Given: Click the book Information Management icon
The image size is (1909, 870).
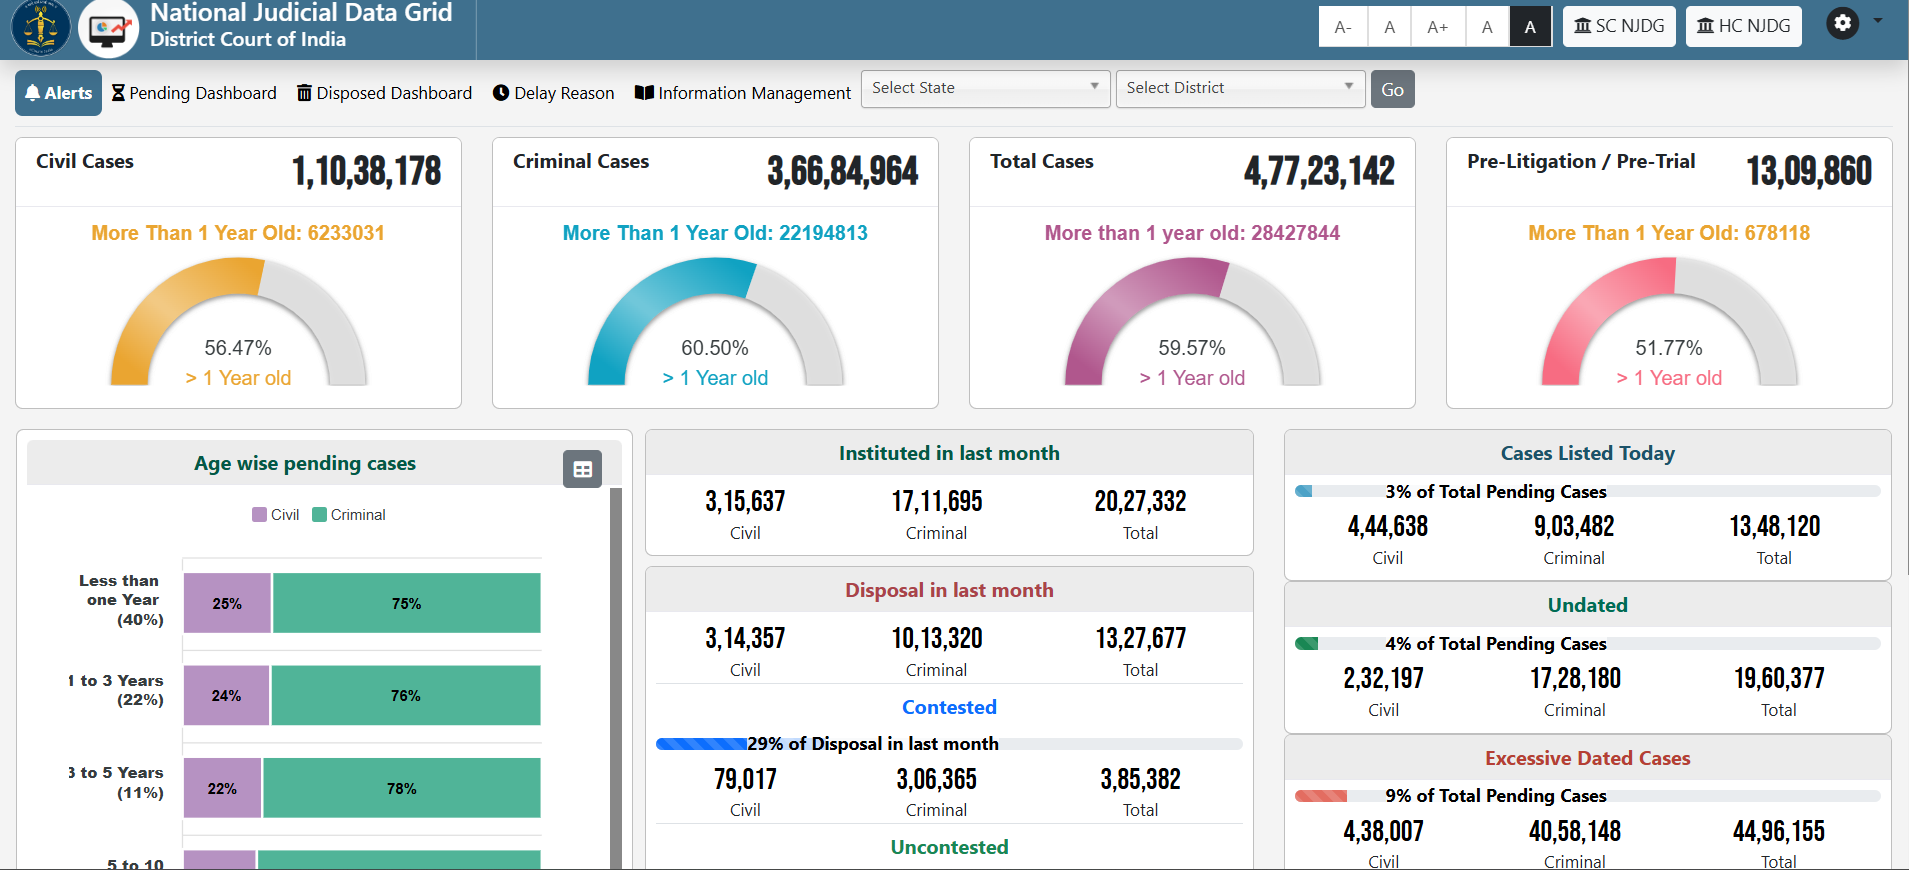Looking at the screenshot, I should 644,93.
